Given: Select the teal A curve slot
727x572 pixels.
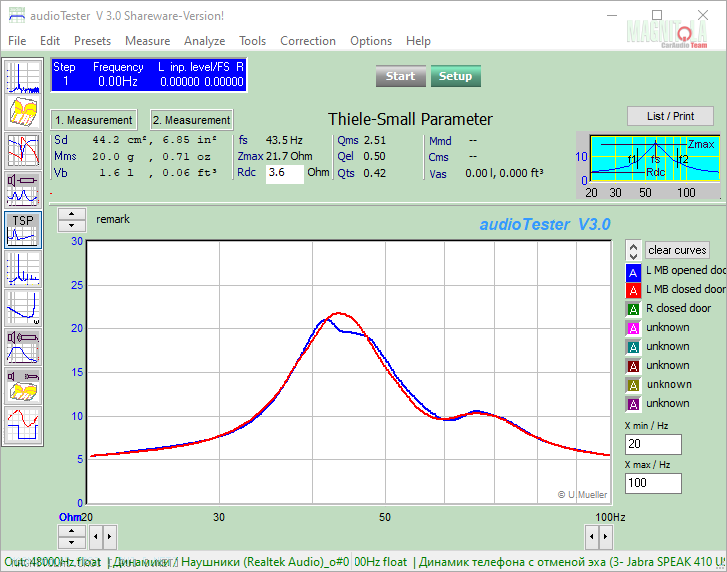Looking at the screenshot, I should point(633,347).
